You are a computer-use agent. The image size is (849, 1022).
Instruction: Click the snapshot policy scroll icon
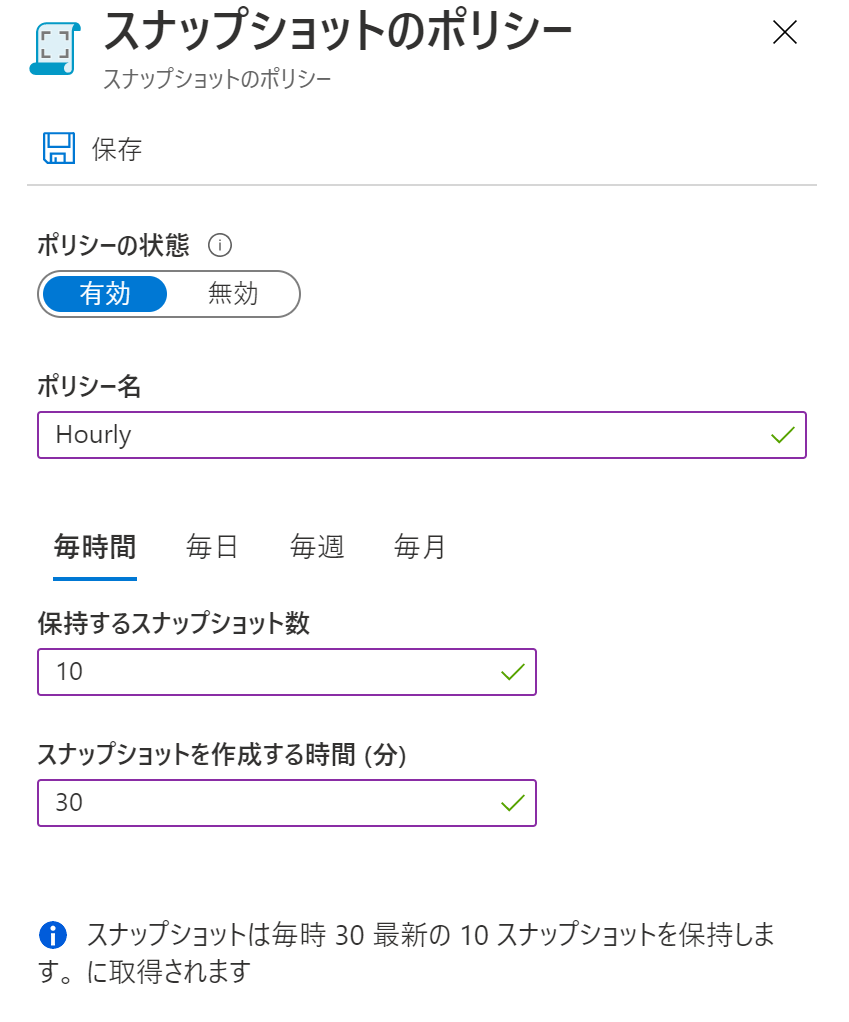point(55,49)
